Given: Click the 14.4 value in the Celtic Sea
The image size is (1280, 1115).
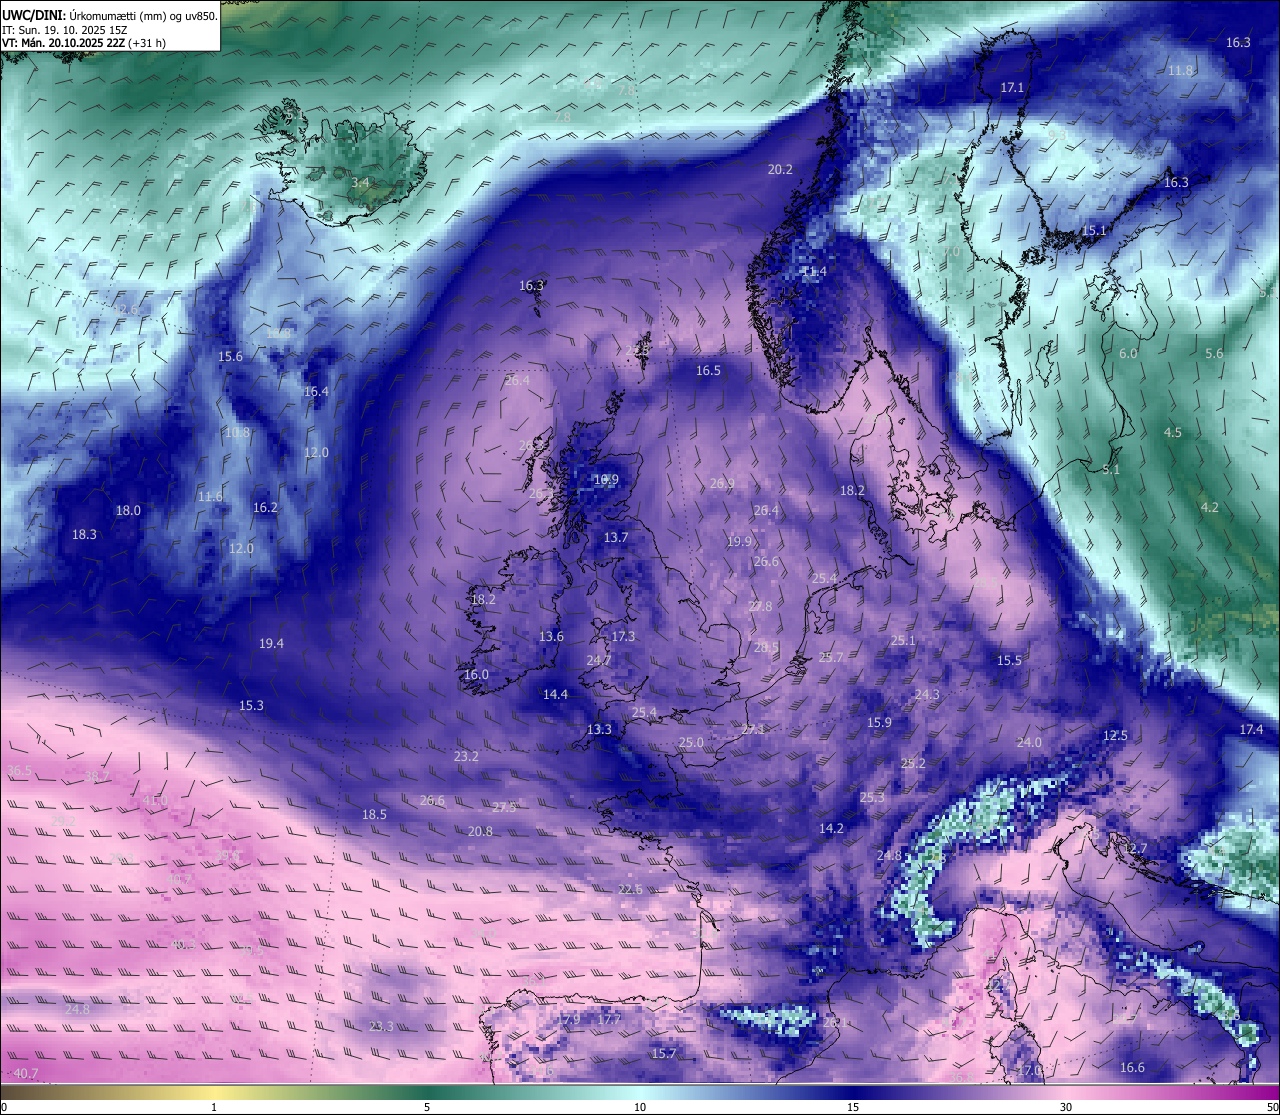Looking at the screenshot, I should [x=555, y=694].
